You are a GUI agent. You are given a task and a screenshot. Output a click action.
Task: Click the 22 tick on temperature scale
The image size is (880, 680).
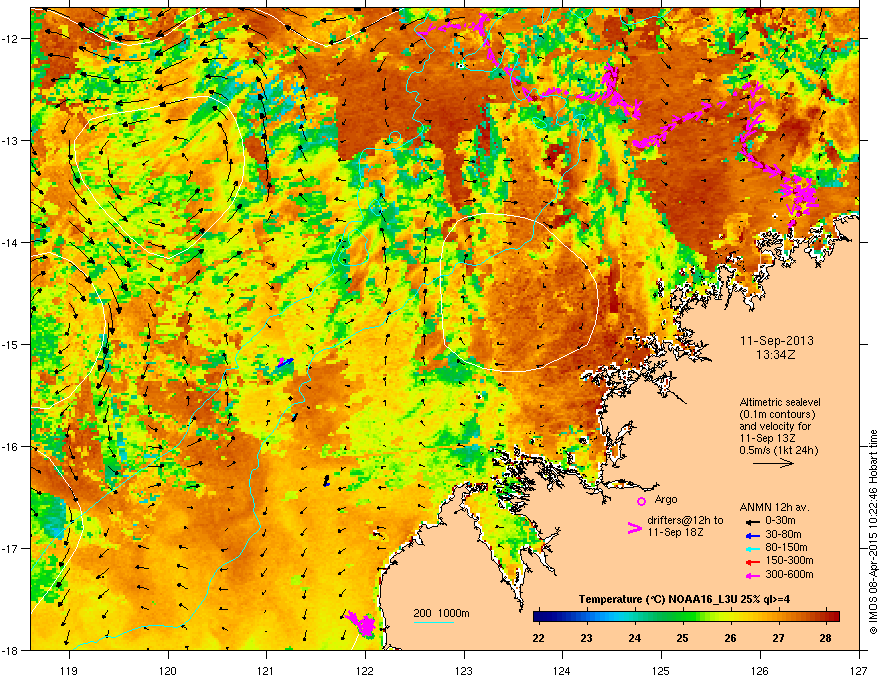pos(538,638)
